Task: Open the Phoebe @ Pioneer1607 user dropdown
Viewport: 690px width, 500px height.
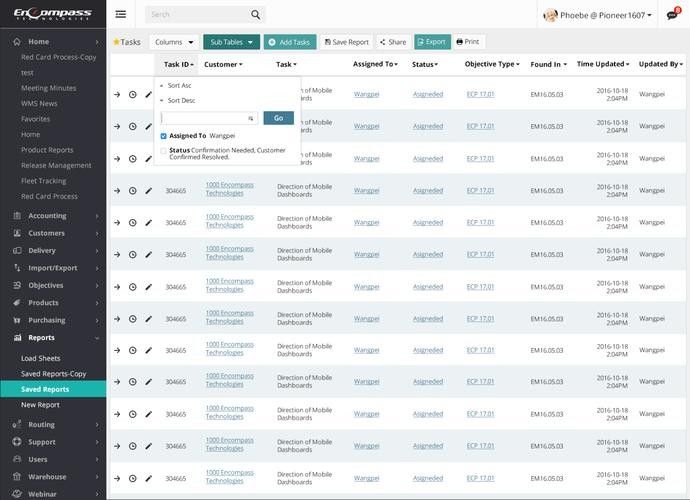Action: [598, 15]
